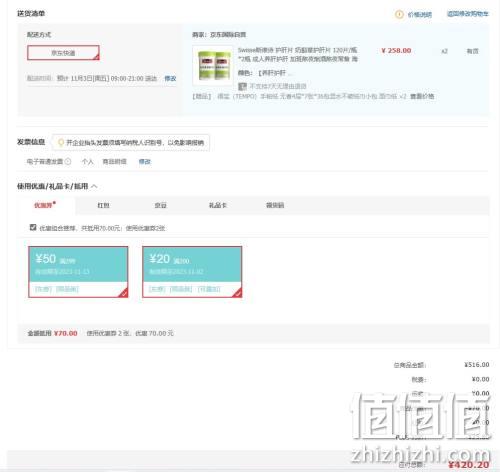Image resolution: width=500 pixels, height=472 pixels.
Task: Click the no 7-day return policy icon
Action: [242, 86]
